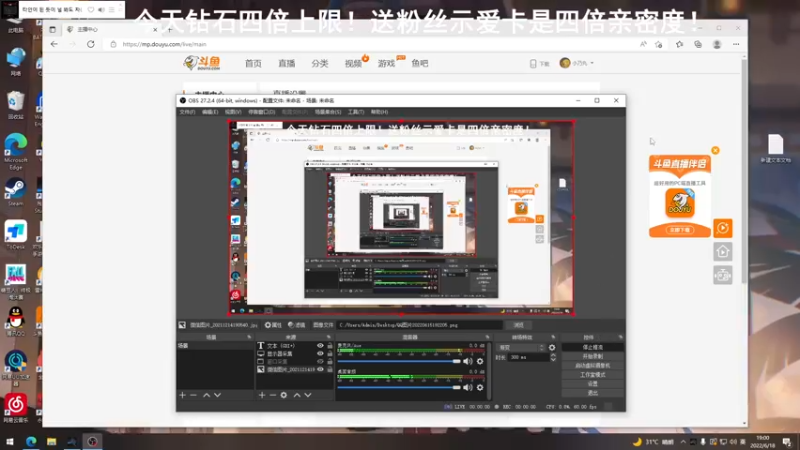Open the browser favorites star icon
The width and height of the screenshot is (800, 450).
point(679,44)
